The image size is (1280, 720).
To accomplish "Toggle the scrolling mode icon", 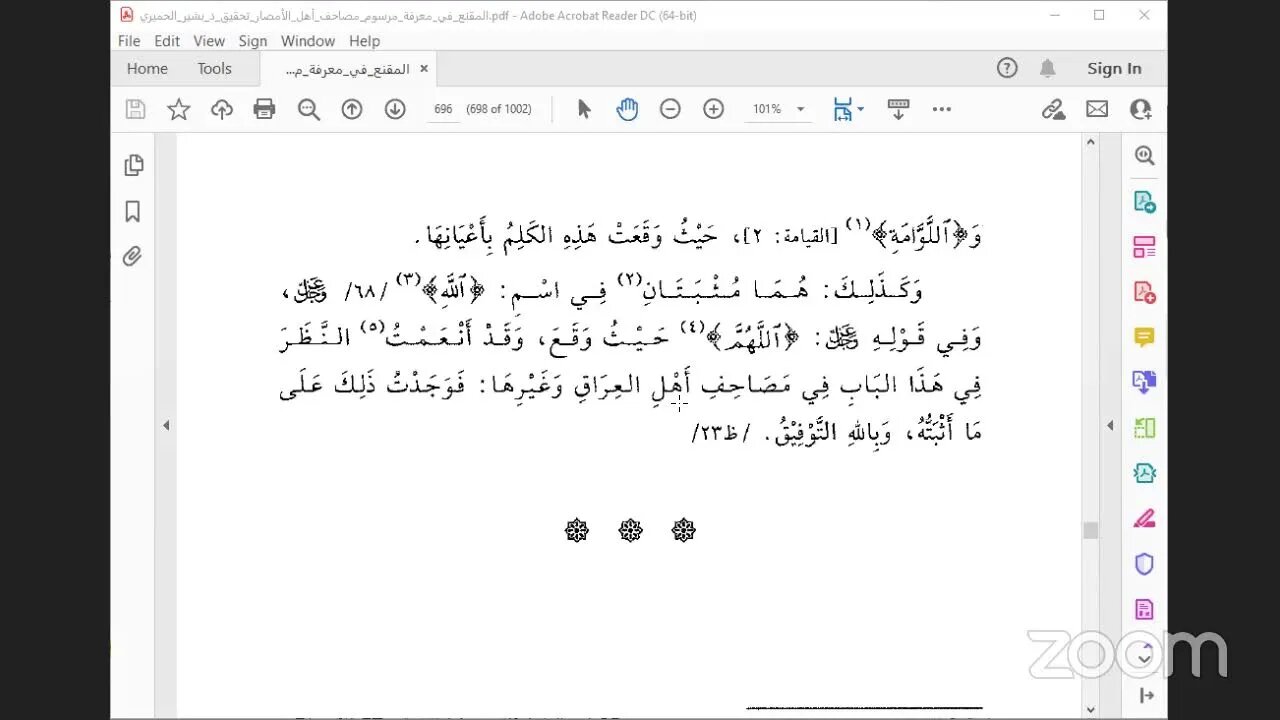I will (x=898, y=109).
